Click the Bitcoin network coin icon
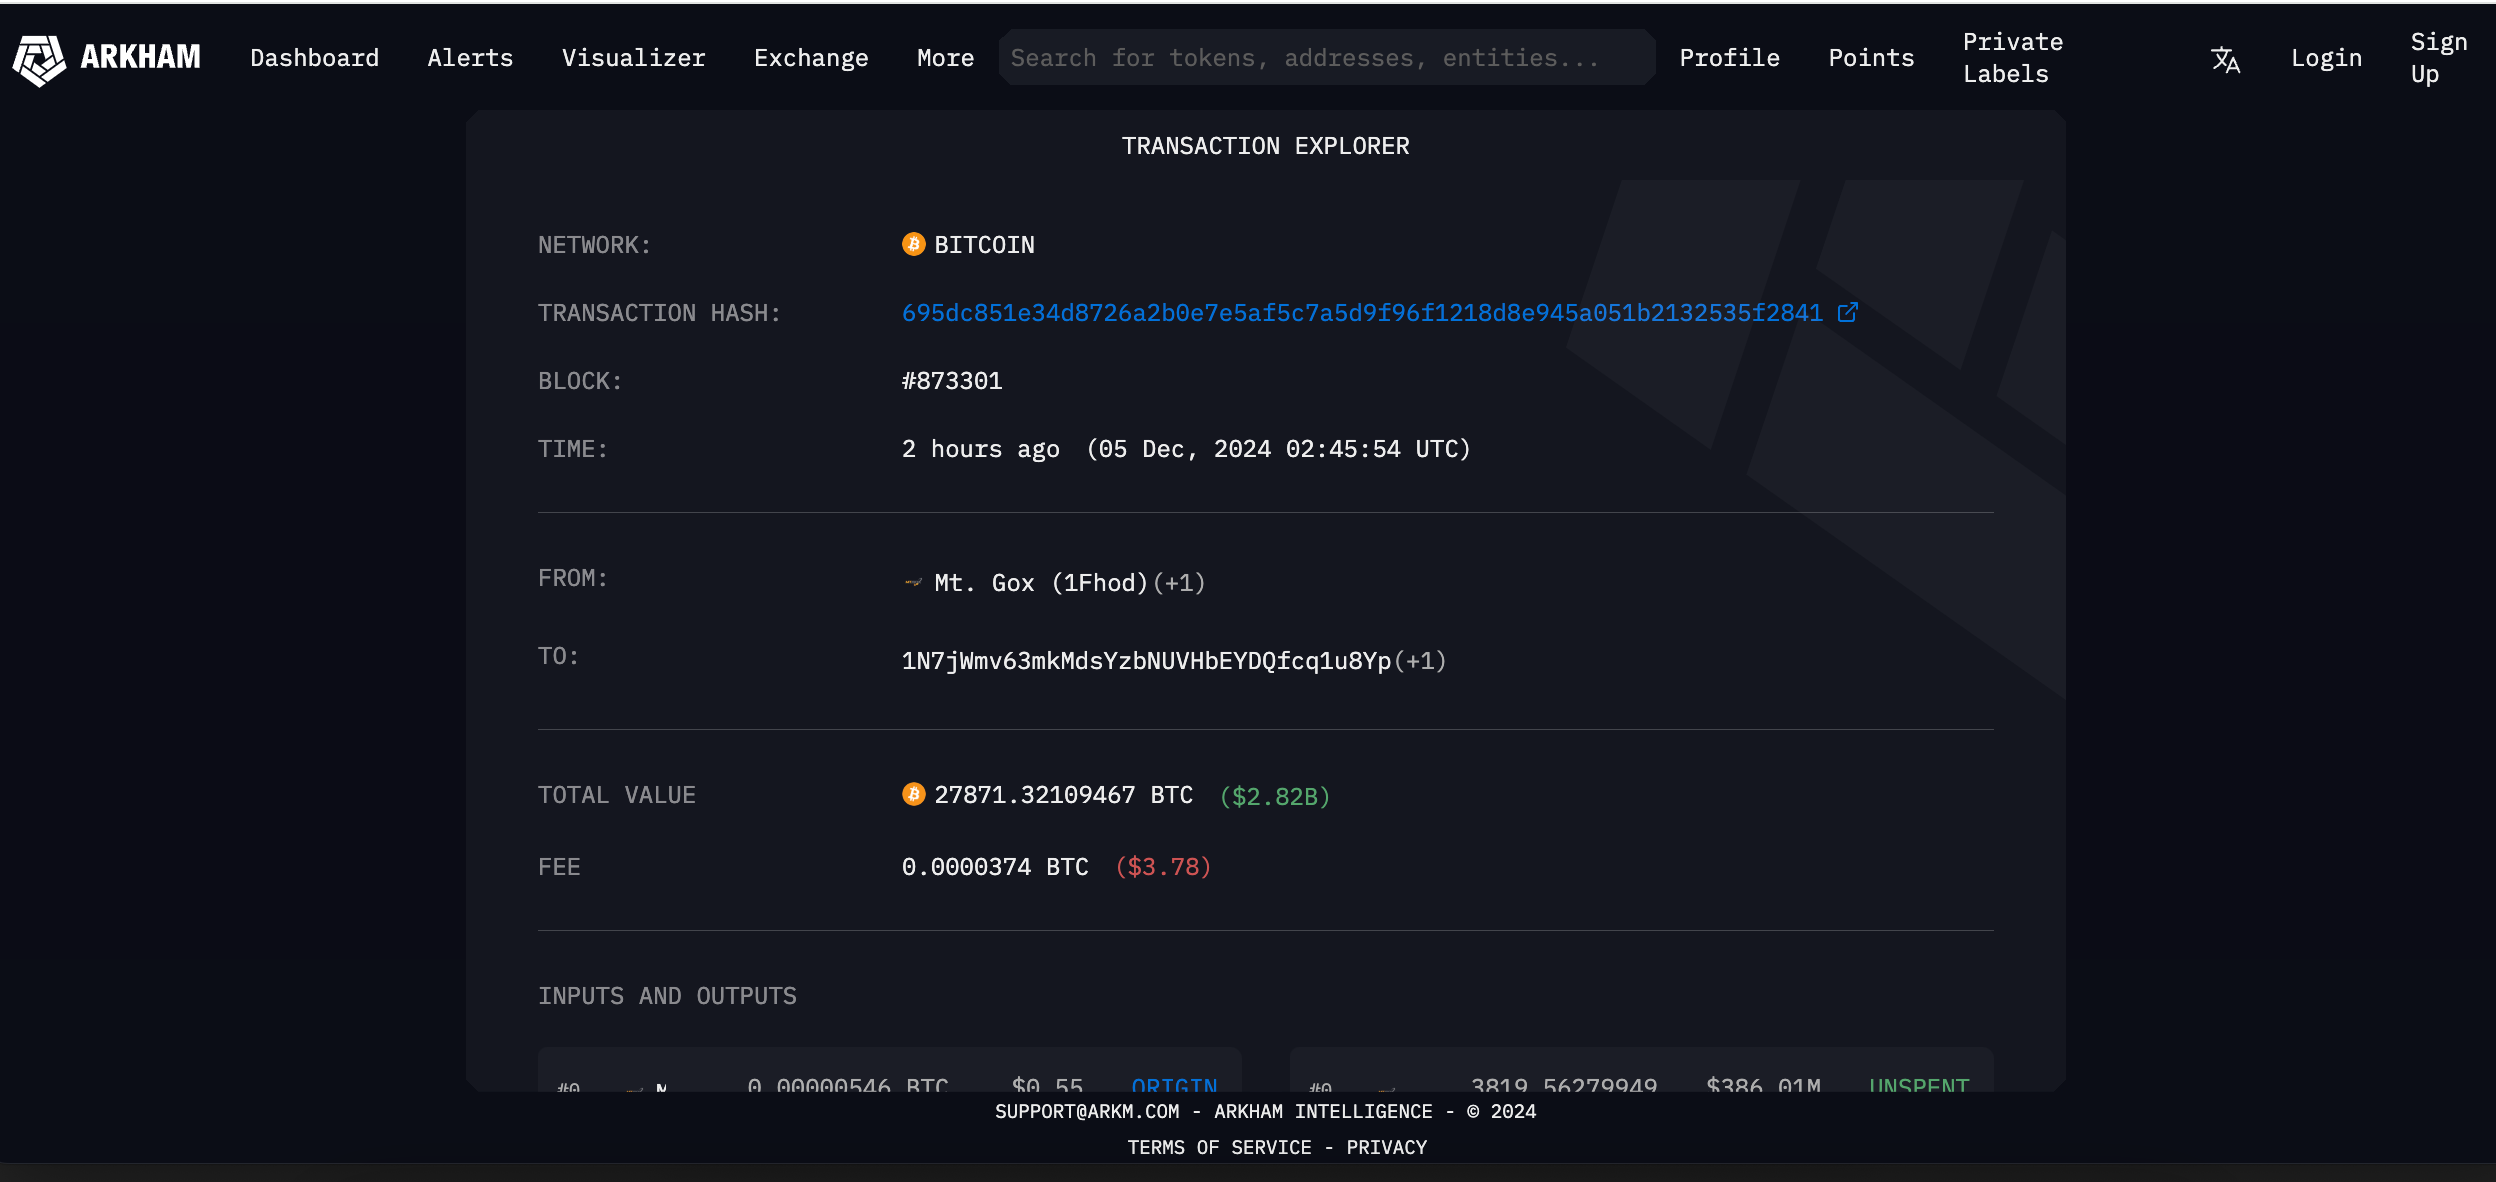The image size is (2496, 1182). click(913, 245)
